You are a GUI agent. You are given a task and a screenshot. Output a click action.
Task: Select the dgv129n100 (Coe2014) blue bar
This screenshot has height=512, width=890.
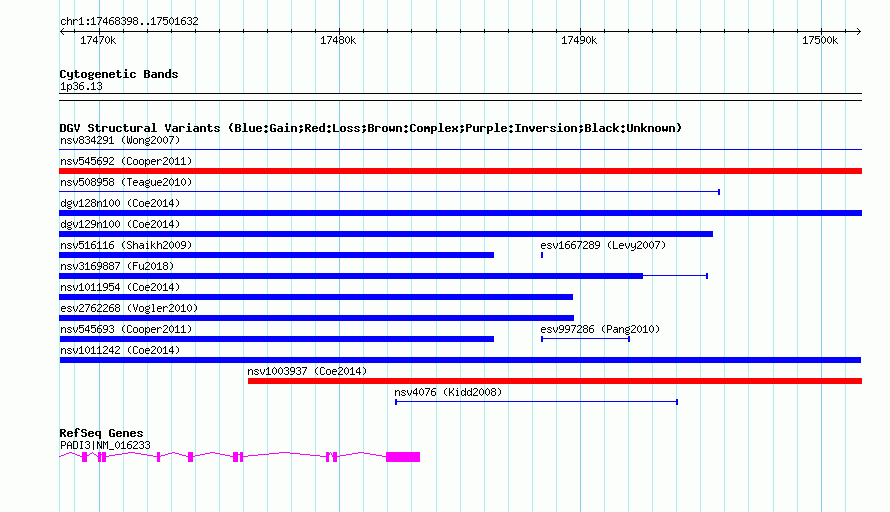(x=386, y=234)
